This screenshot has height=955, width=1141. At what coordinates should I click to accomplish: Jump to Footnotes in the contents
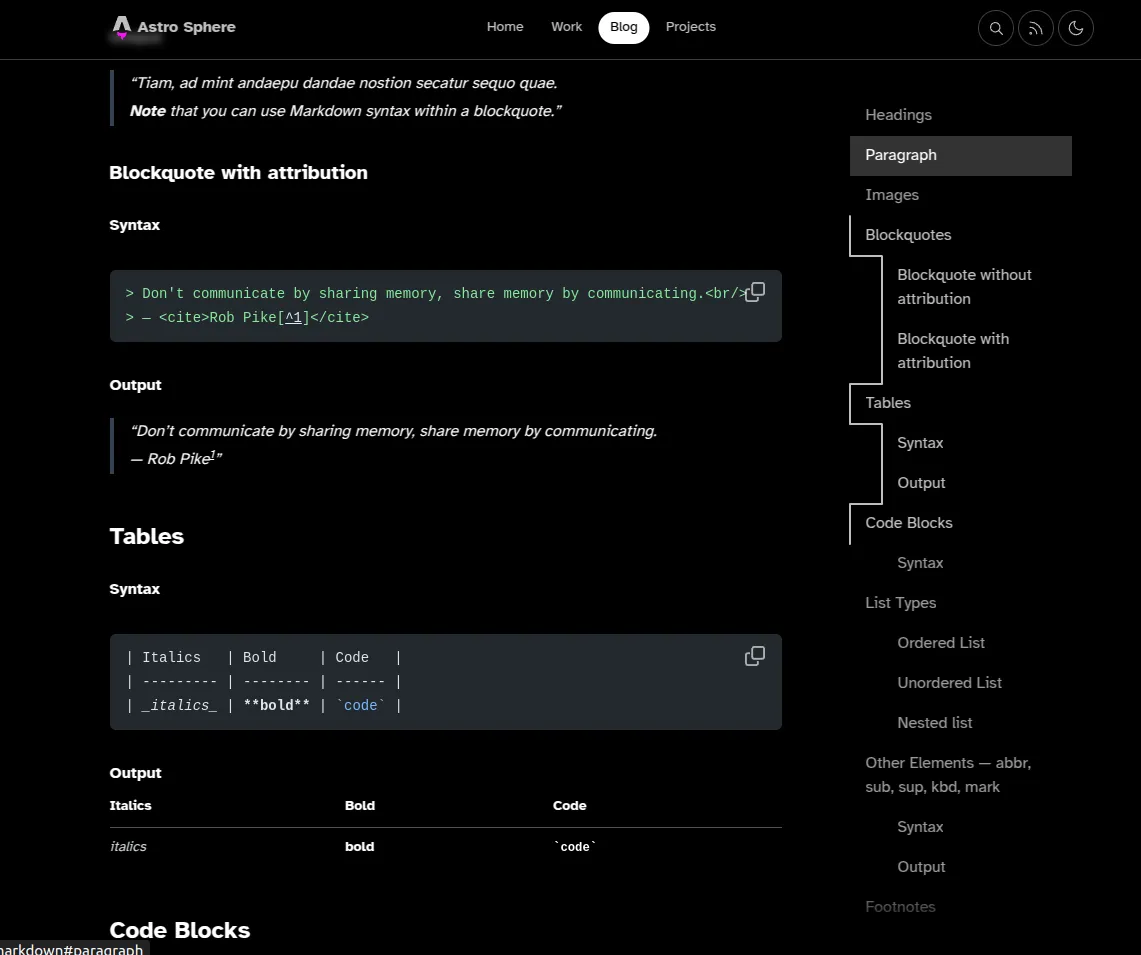coord(900,907)
